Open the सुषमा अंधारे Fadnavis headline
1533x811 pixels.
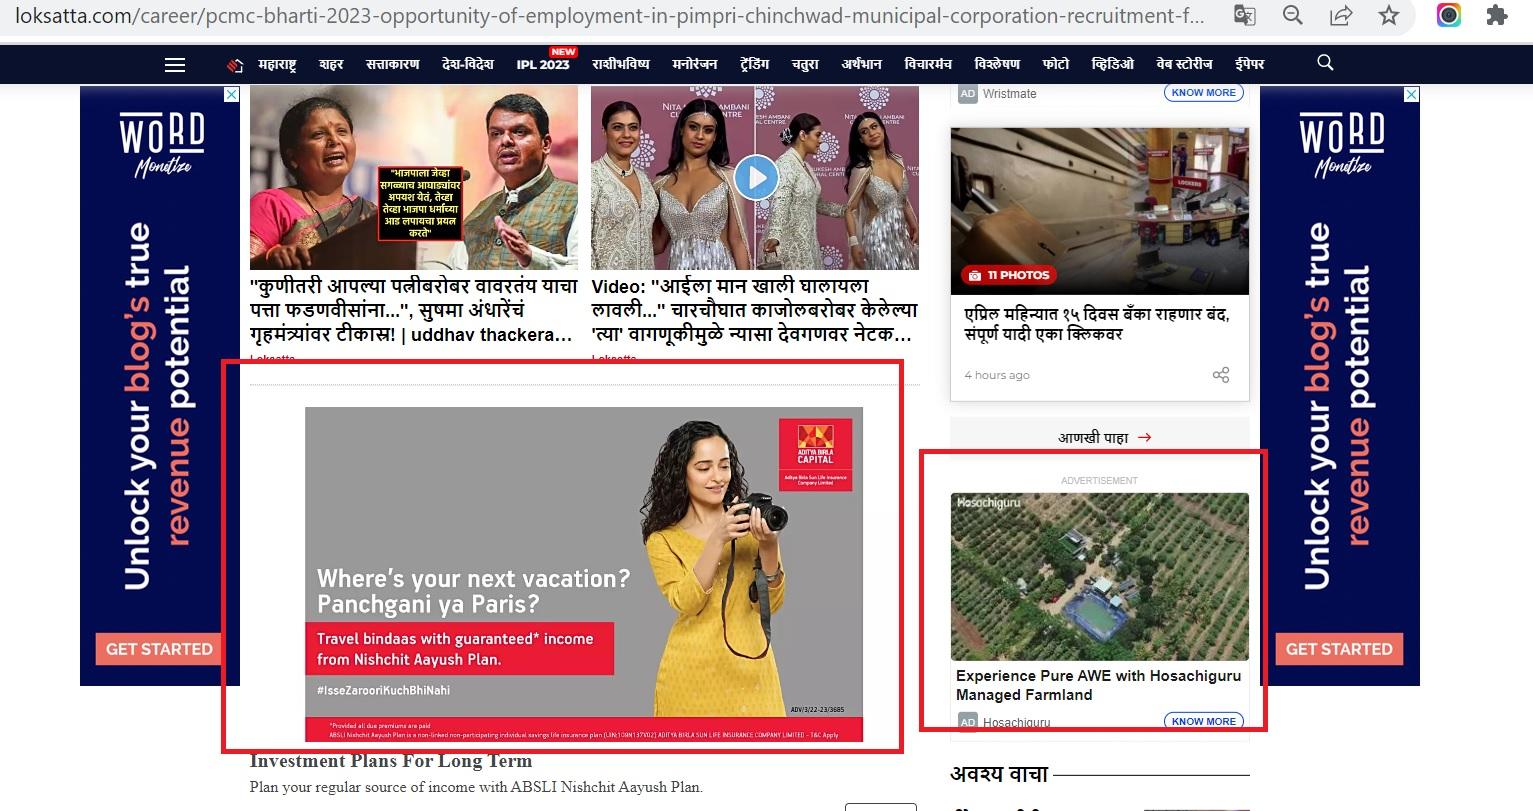click(414, 310)
